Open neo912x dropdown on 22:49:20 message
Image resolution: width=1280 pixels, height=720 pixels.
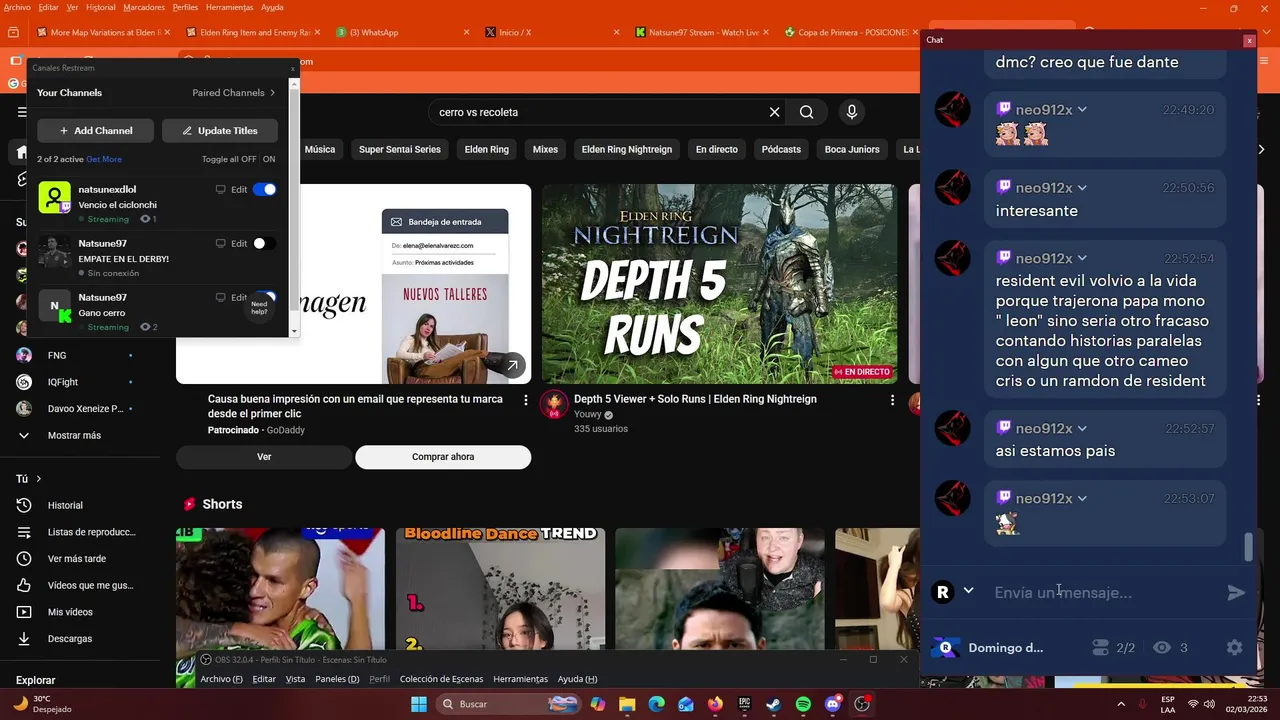click(x=1082, y=110)
